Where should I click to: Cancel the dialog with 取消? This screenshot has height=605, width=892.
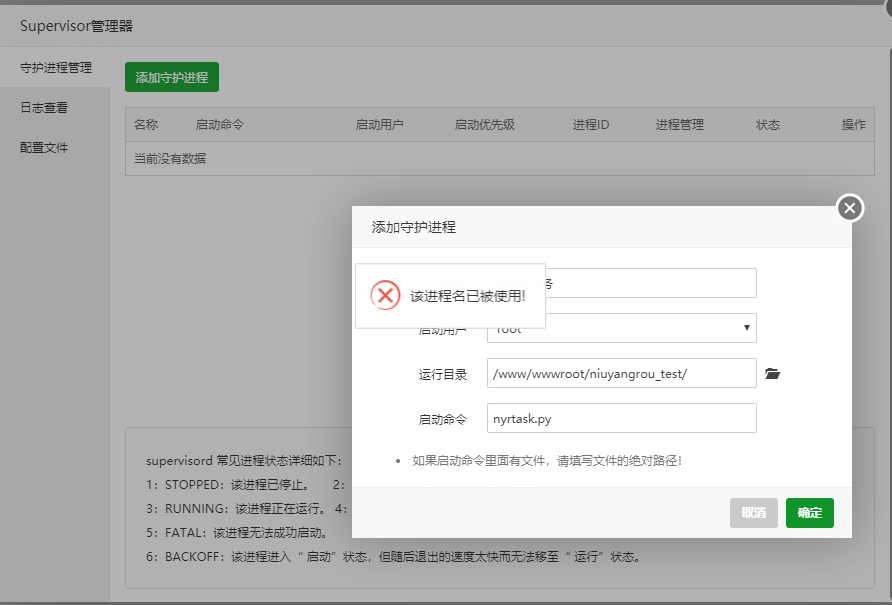(x=754, y=513)
